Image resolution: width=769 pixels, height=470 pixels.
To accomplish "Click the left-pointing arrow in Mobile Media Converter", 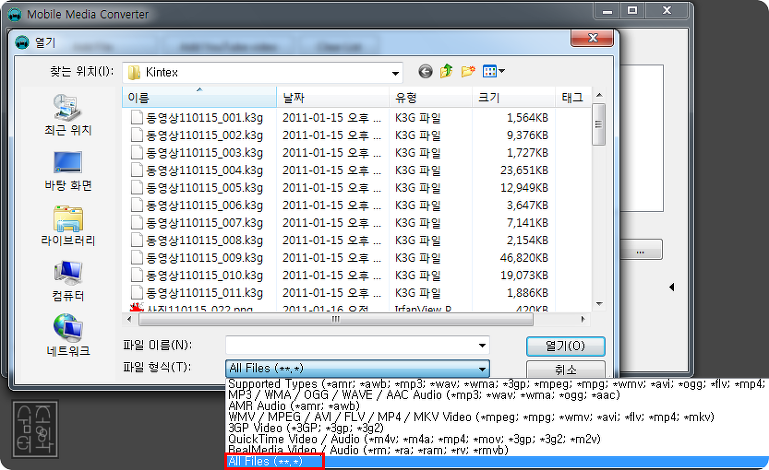I will point(671,287).
